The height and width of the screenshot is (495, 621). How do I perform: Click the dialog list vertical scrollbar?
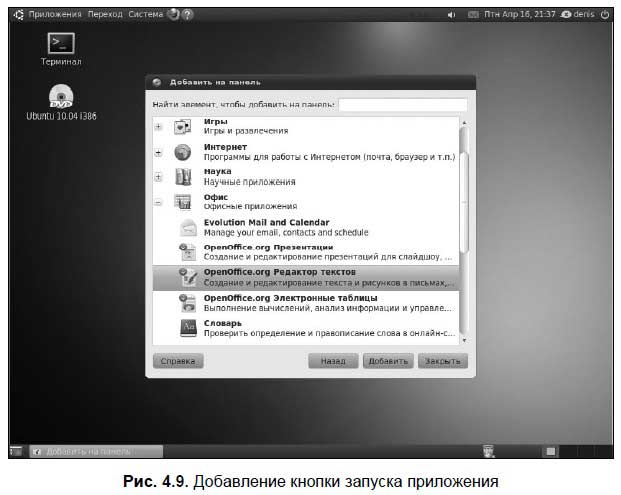coord(462,190)
